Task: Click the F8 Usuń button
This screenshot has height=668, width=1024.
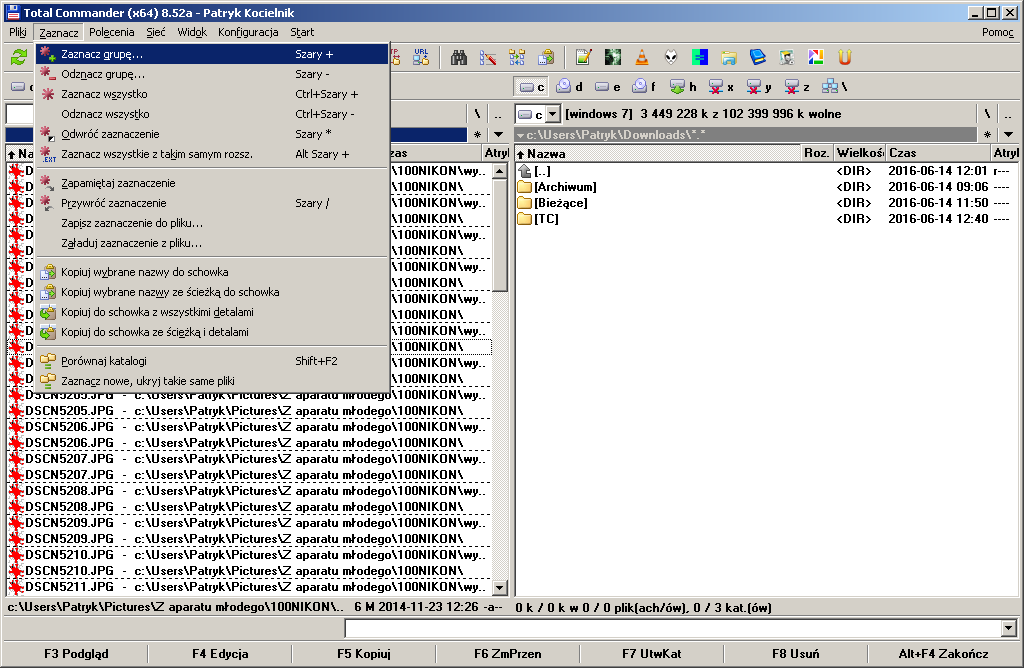Action: 795,654
